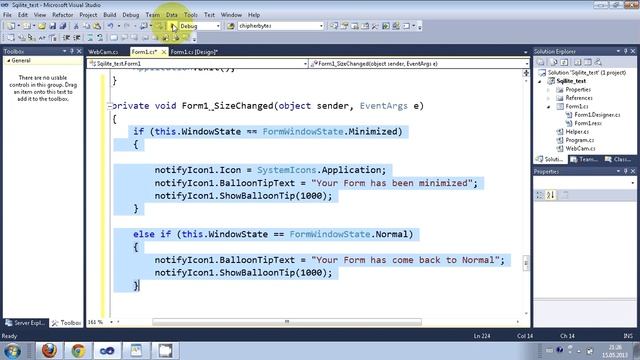640x360 pixels.
Task: Expand the References node
Action: click(549, 98)
